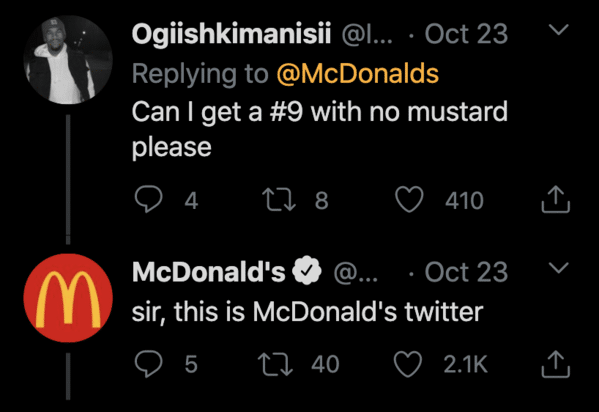Open dropdown chevron on McDonald's tweet

click(559, 267)
